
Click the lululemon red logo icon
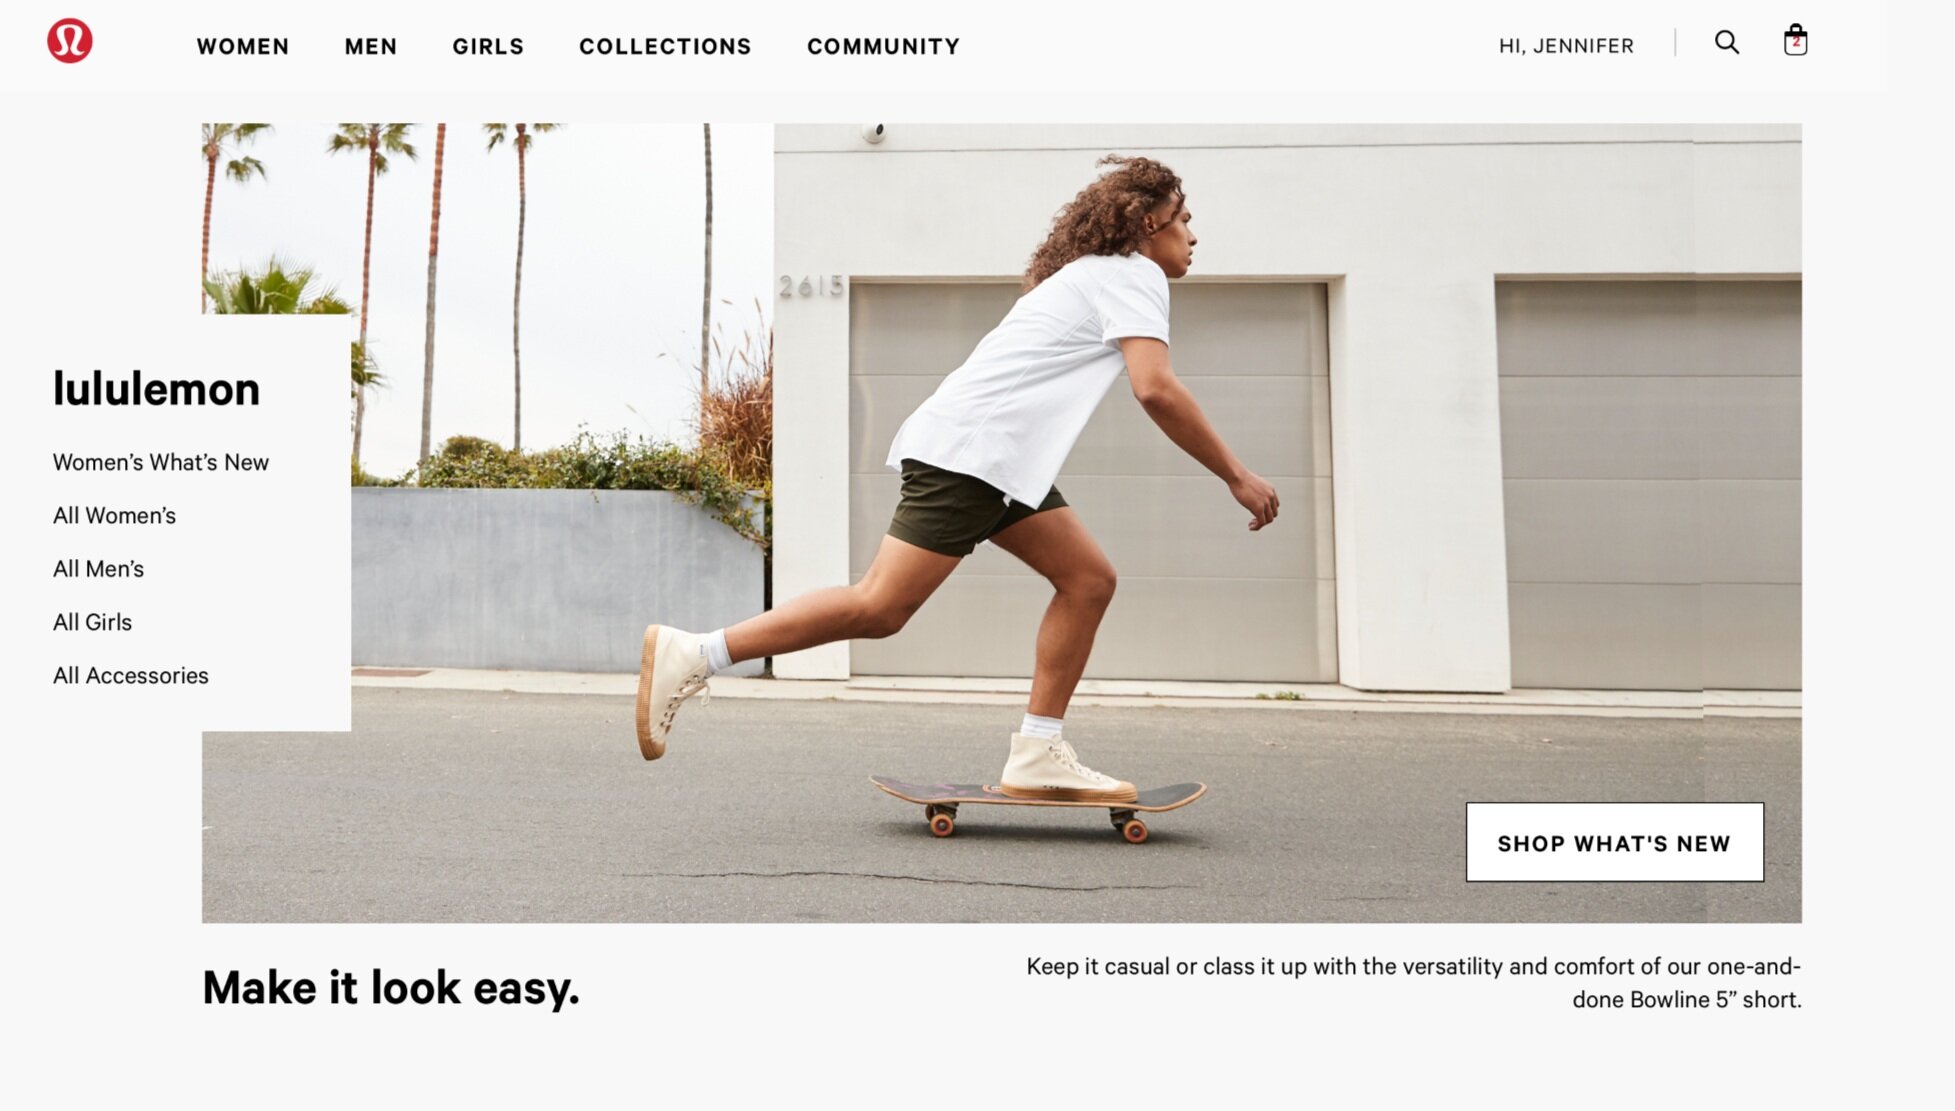[x=70, y=41]
